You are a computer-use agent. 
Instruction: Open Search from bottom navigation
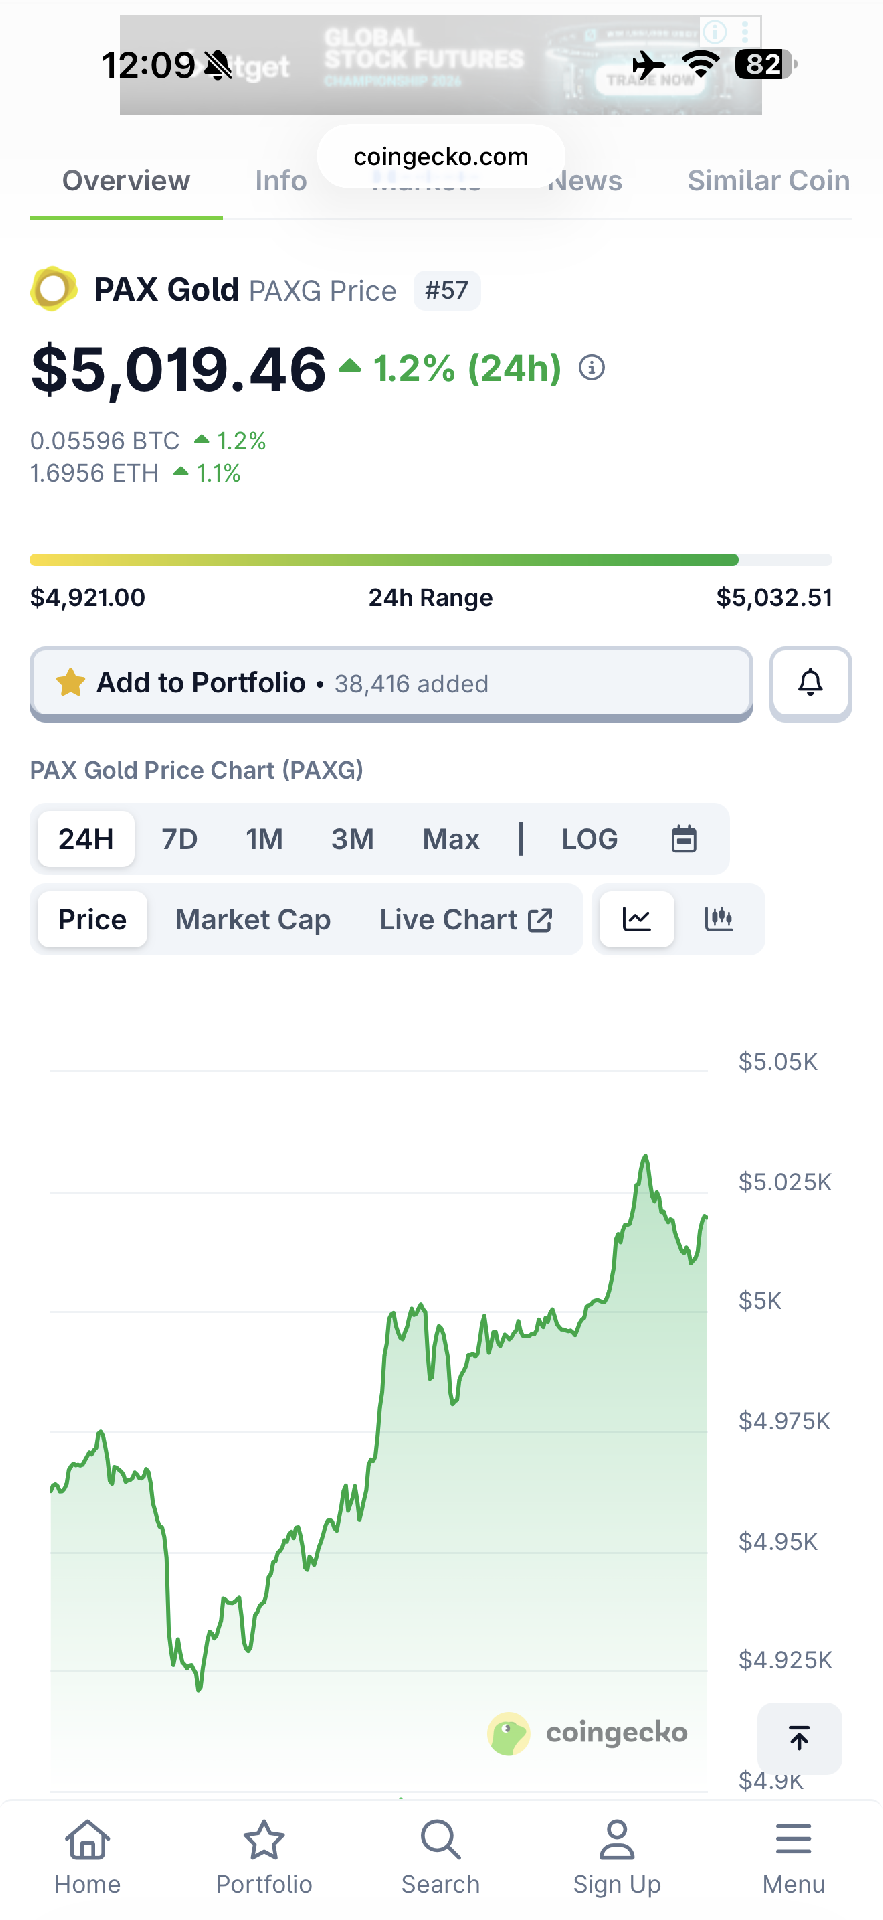click(x=440, y=1857)
